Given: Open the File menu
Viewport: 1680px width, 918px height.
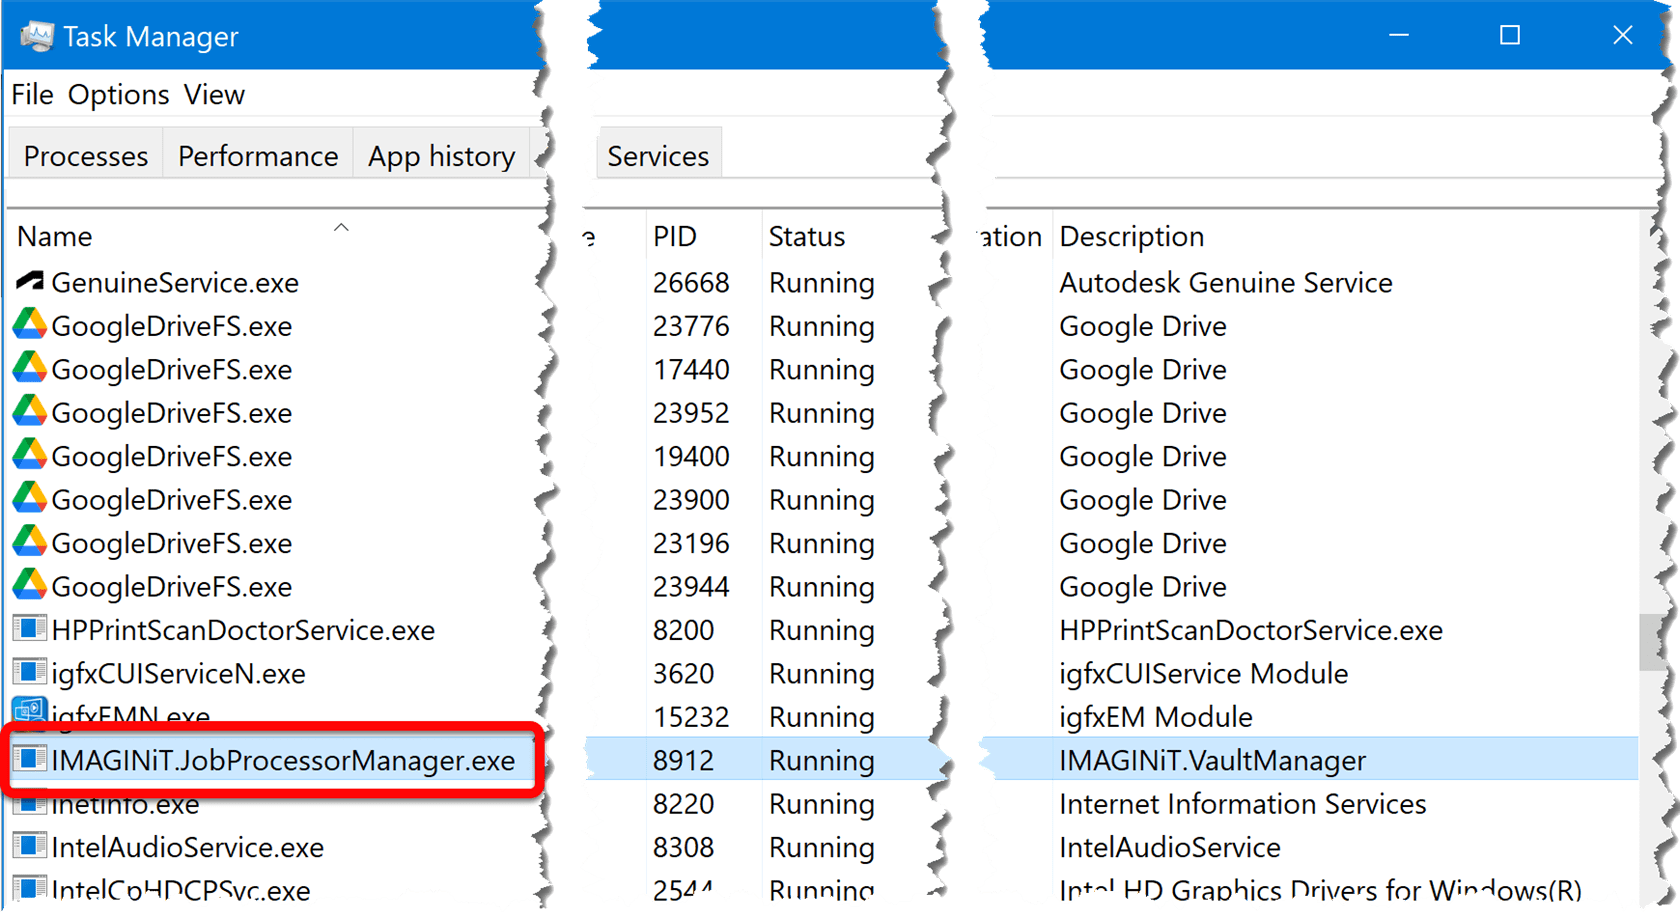Looking at the screenshot, I should tap(32, 94).
